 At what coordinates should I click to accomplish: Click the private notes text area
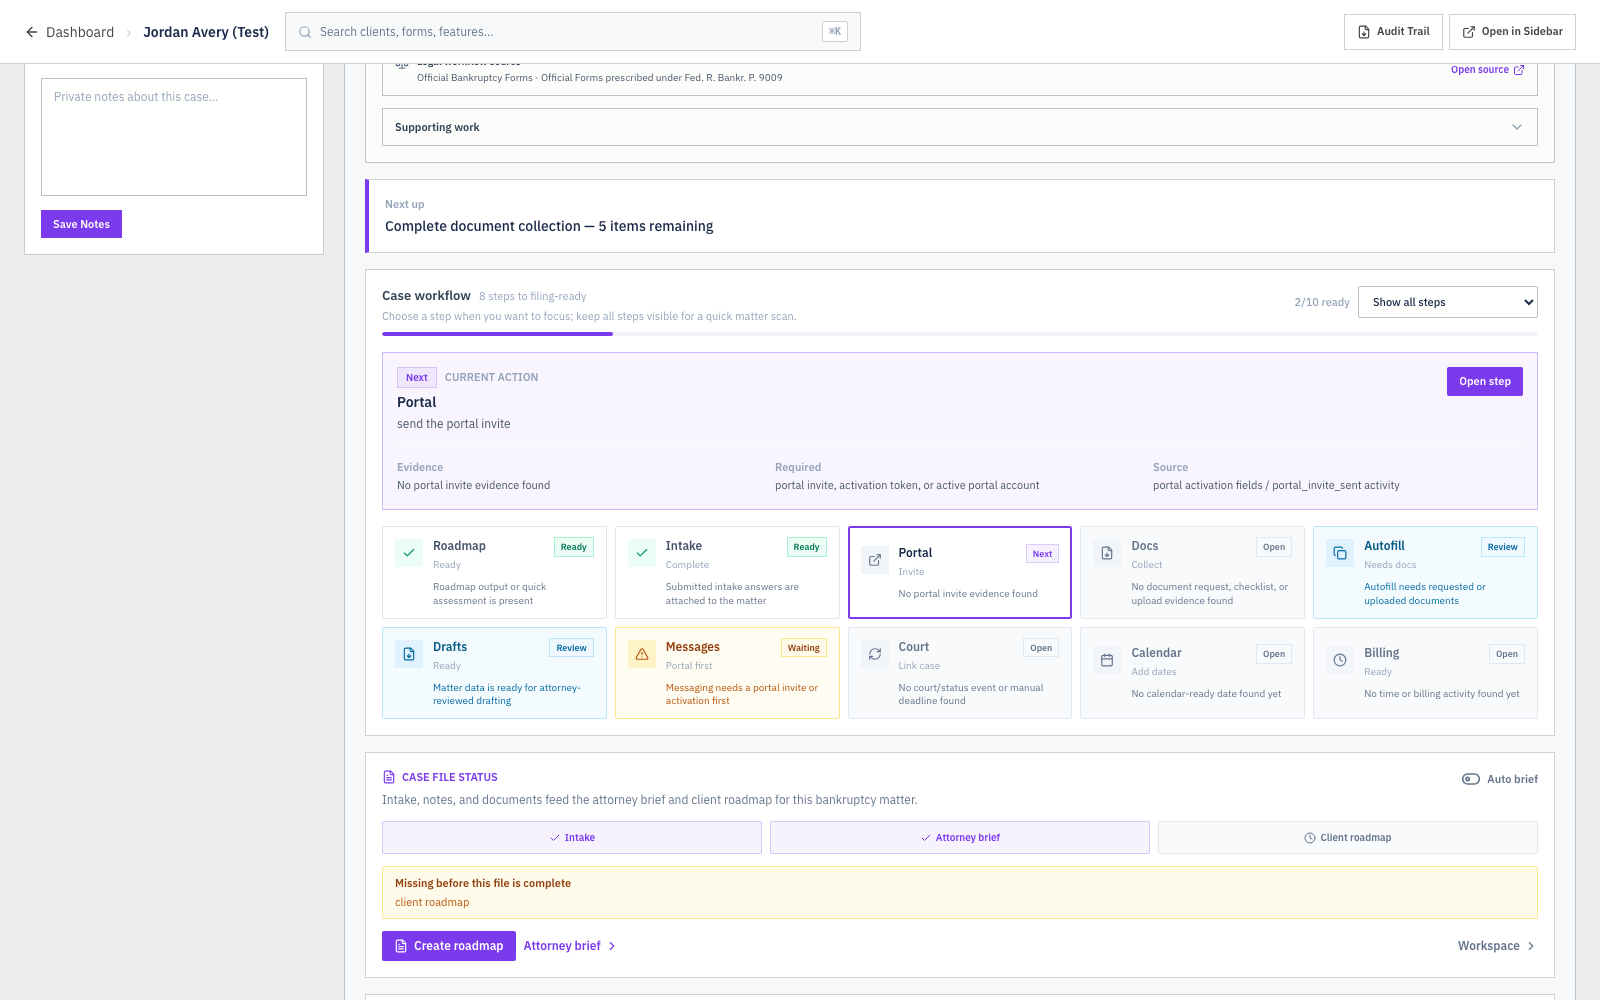click(x=174, y=137)
